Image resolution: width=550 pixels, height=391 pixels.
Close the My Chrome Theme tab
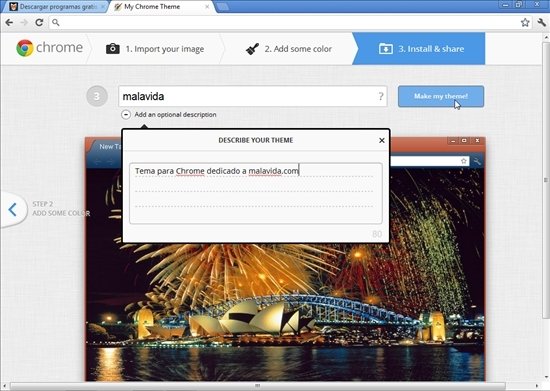tap(207, 7)
